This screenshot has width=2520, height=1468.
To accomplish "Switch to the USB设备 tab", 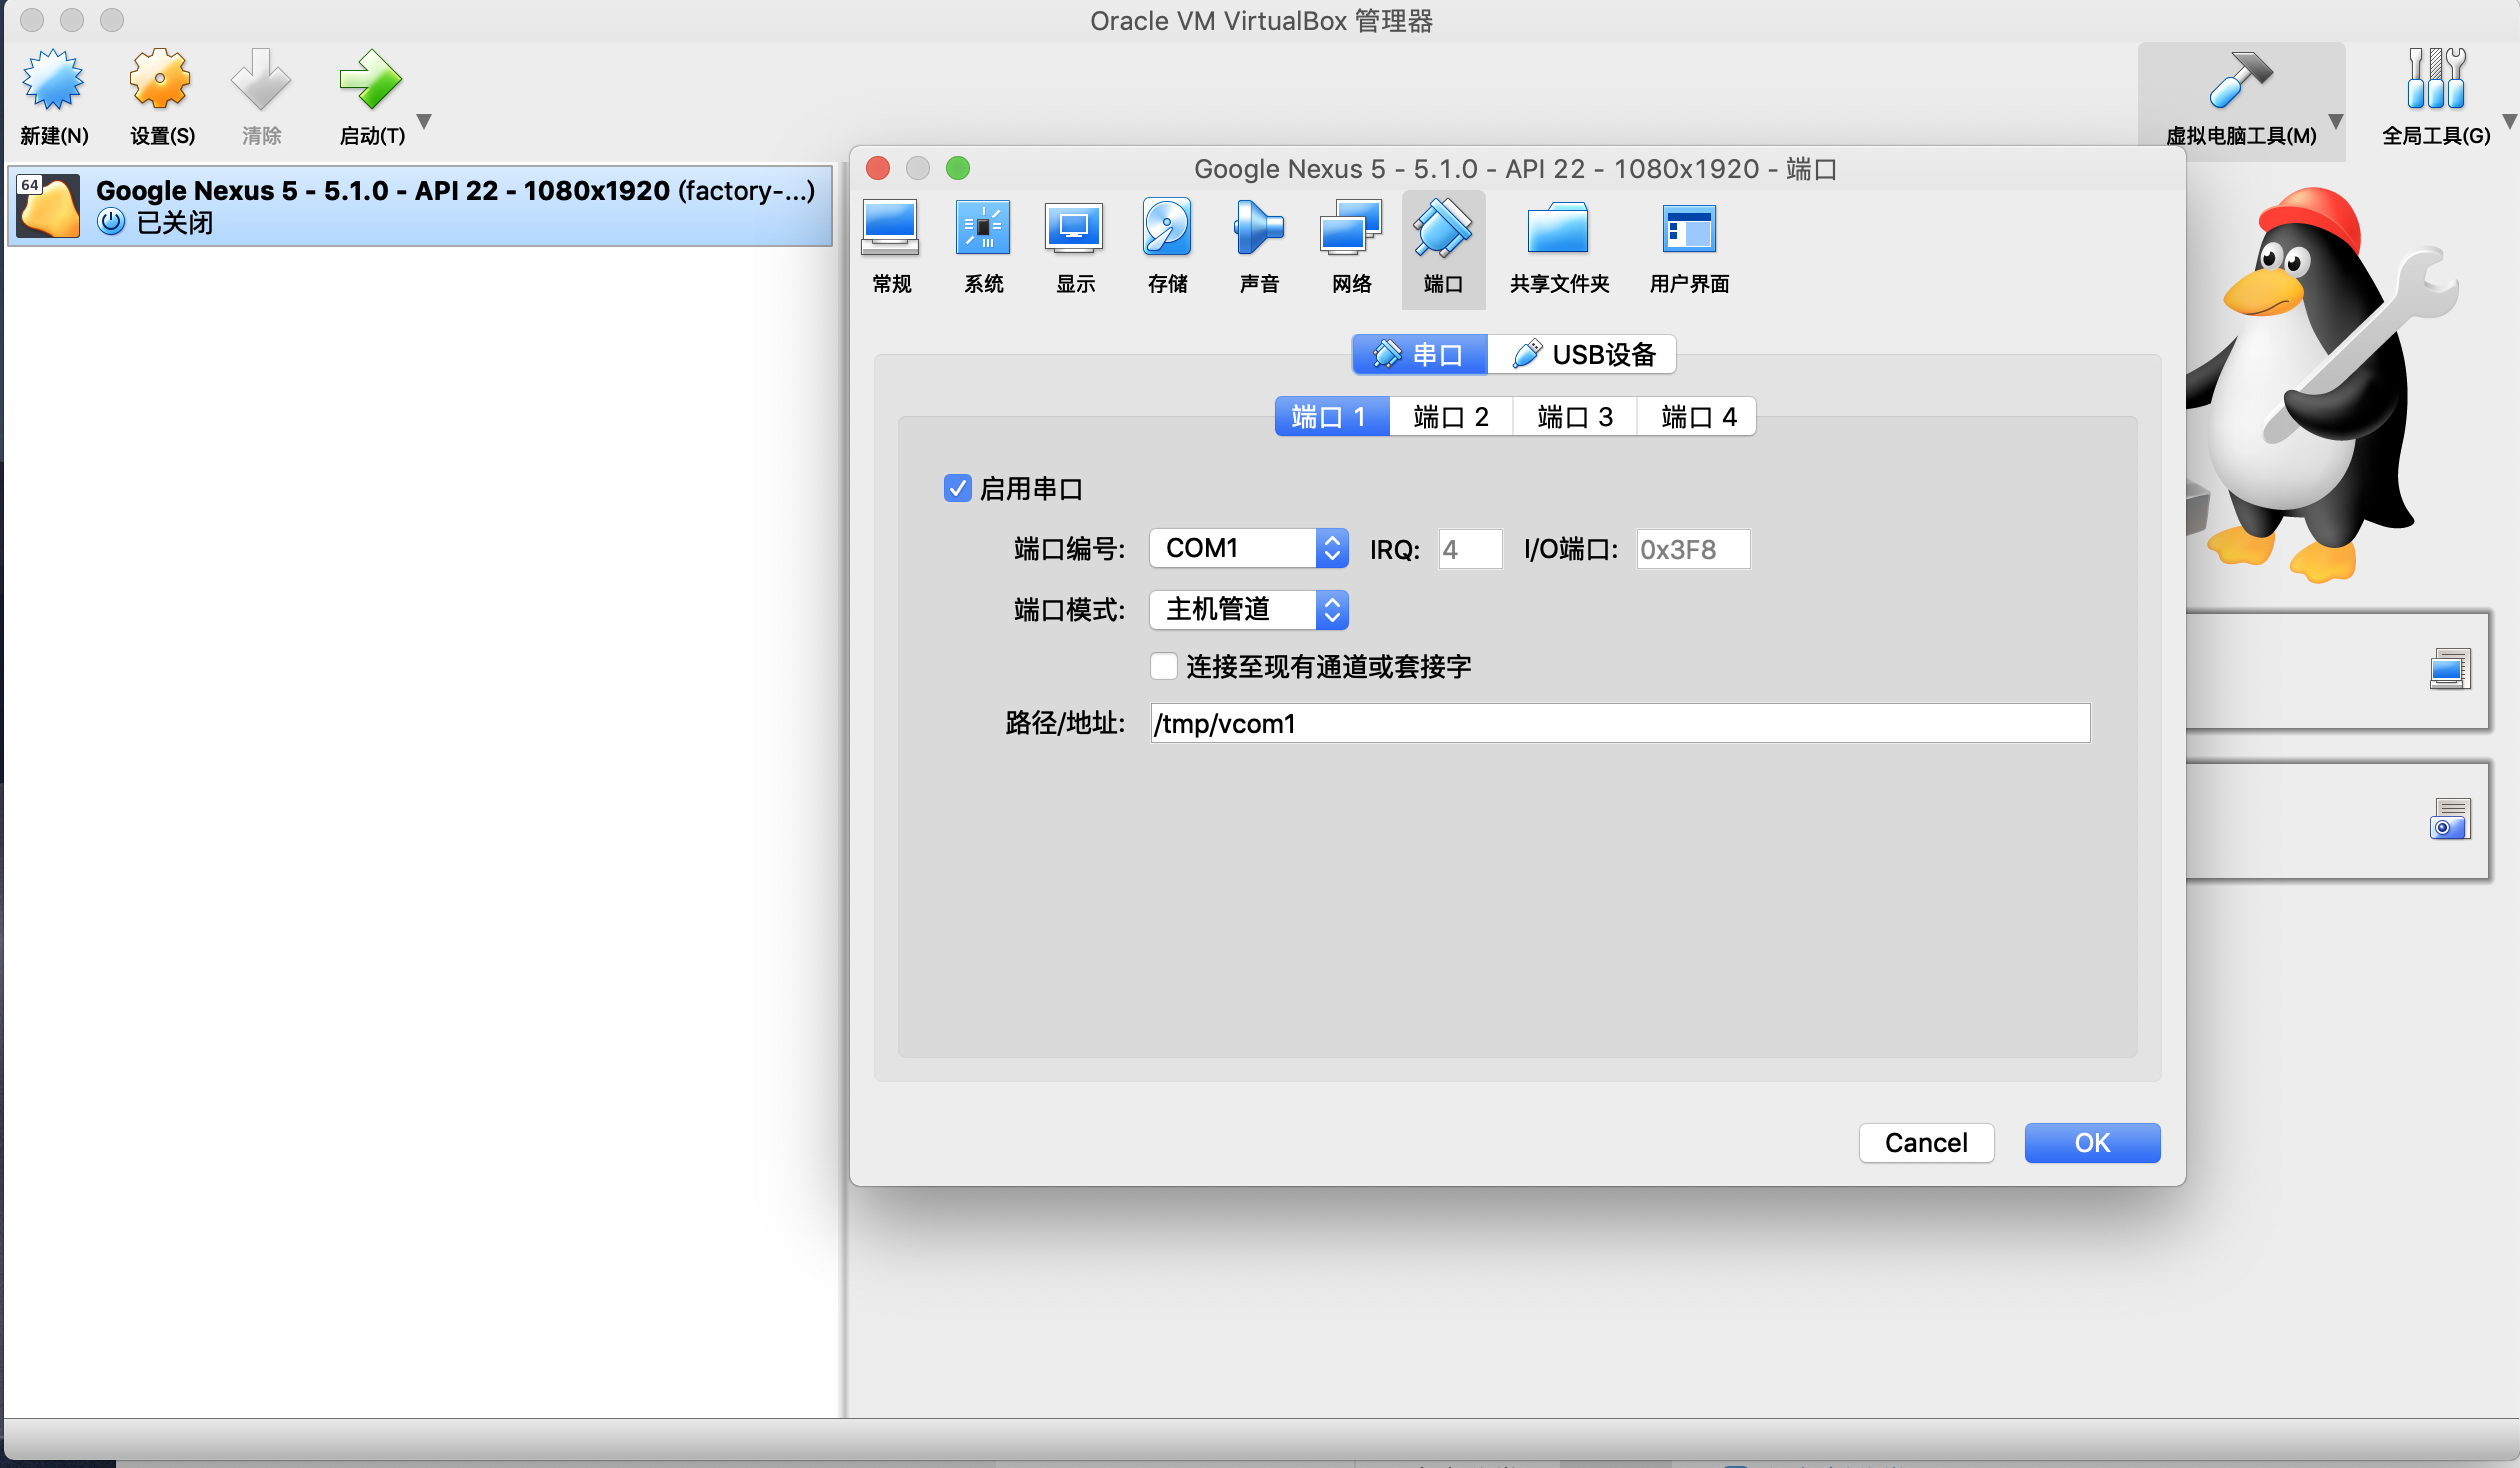I will (1583, 354).
